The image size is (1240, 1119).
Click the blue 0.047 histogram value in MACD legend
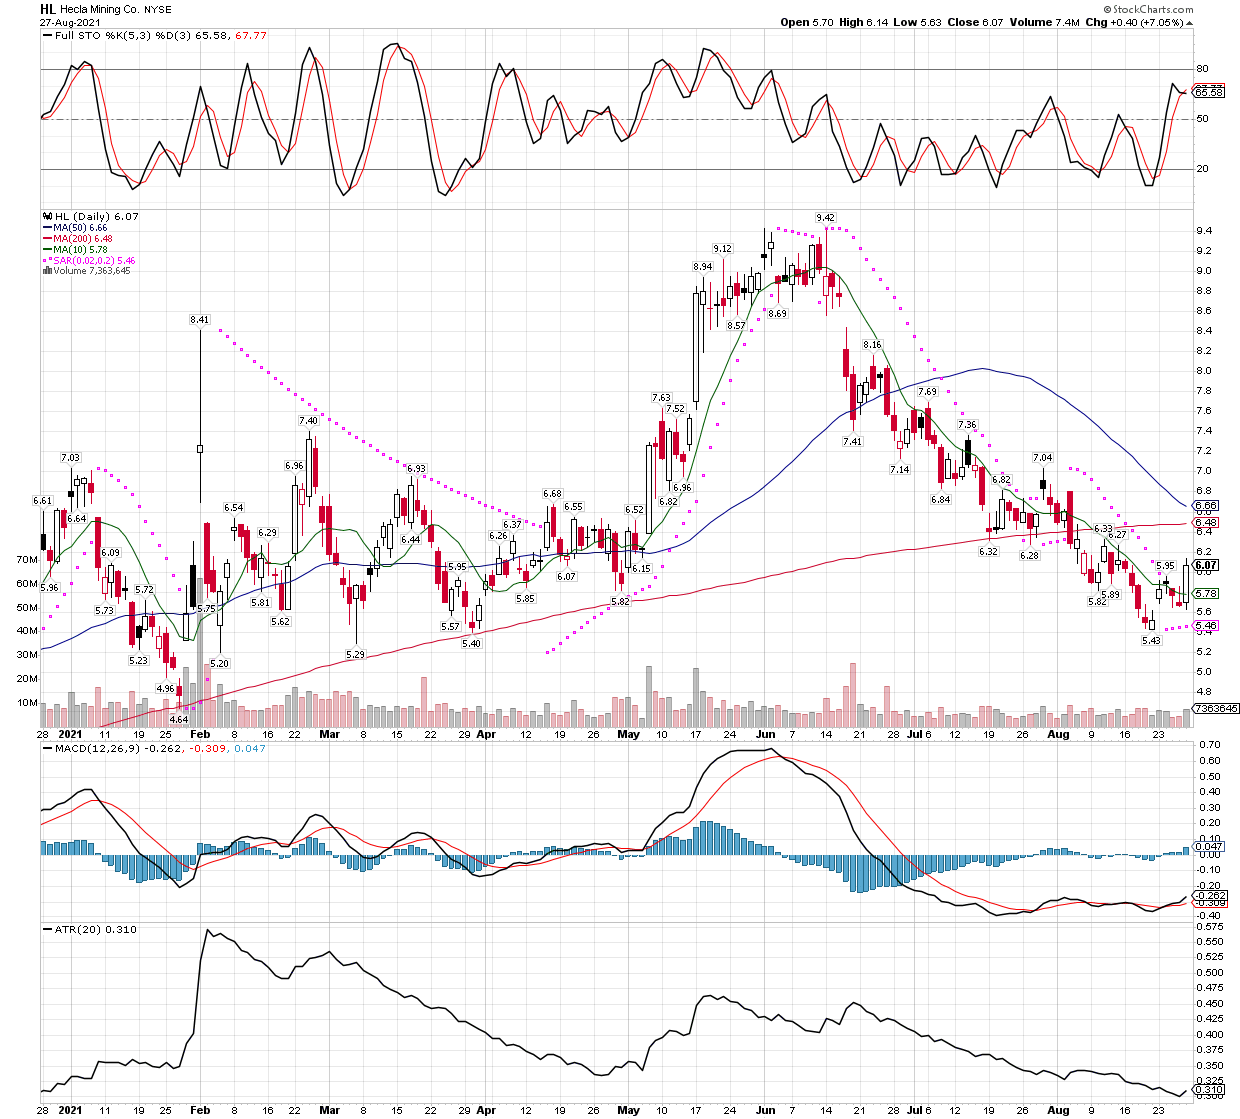(251, 748)
